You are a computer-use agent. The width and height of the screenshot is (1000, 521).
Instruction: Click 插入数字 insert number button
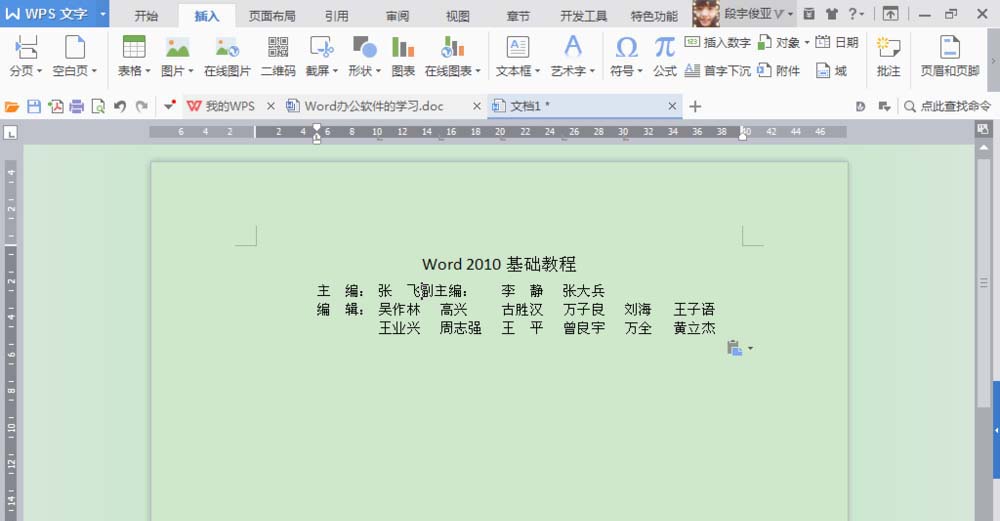pyautogui.click(x=717, y=43)
